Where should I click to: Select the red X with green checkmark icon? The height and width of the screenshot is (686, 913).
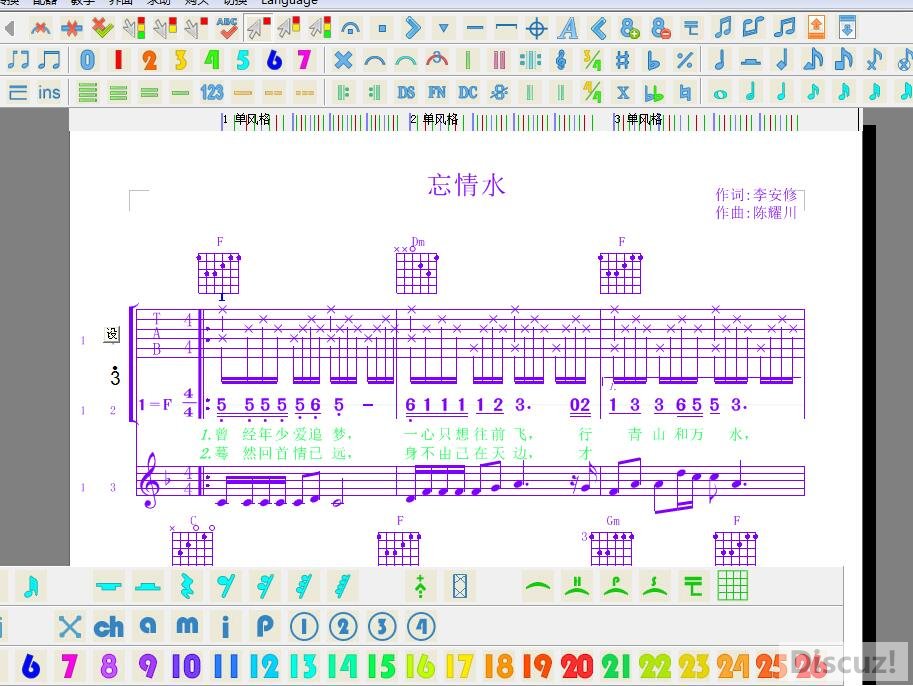[102, 27]
